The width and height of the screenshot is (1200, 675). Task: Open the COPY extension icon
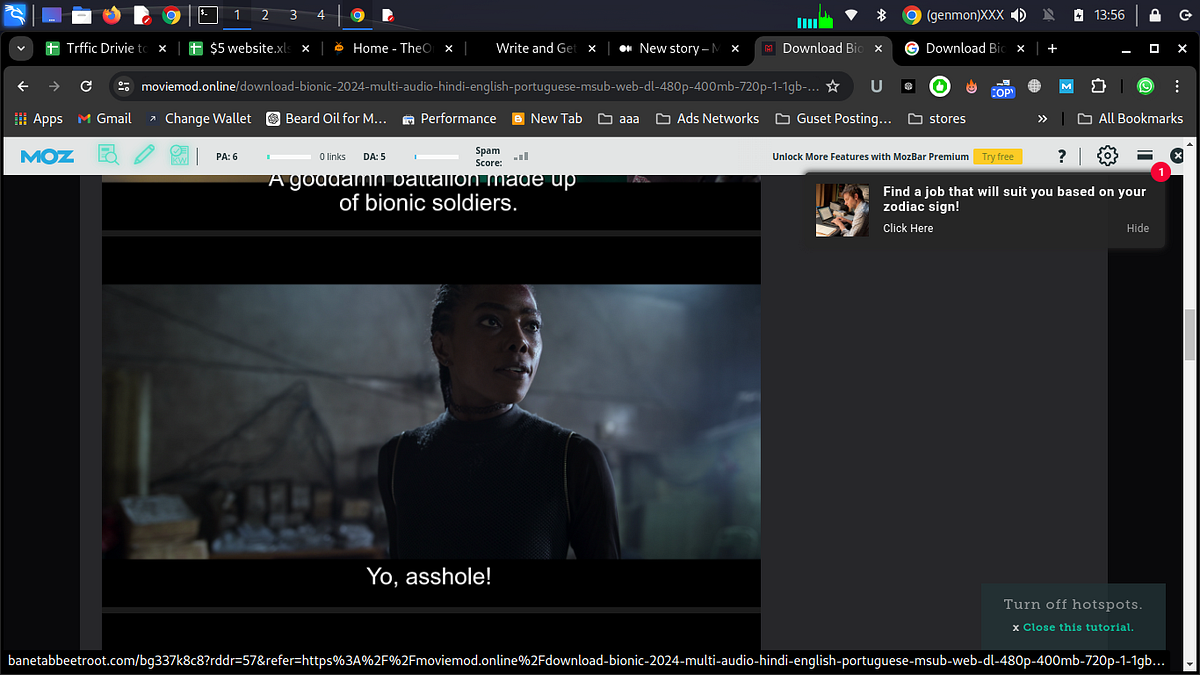(1002, 88)
